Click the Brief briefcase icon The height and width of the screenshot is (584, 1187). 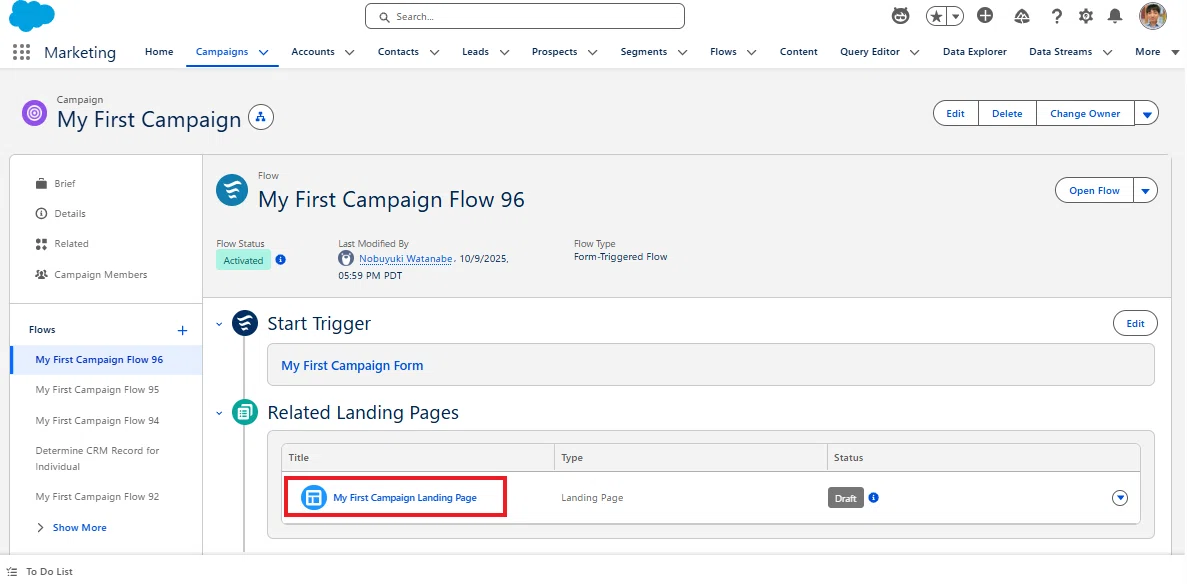coord(42,184)
